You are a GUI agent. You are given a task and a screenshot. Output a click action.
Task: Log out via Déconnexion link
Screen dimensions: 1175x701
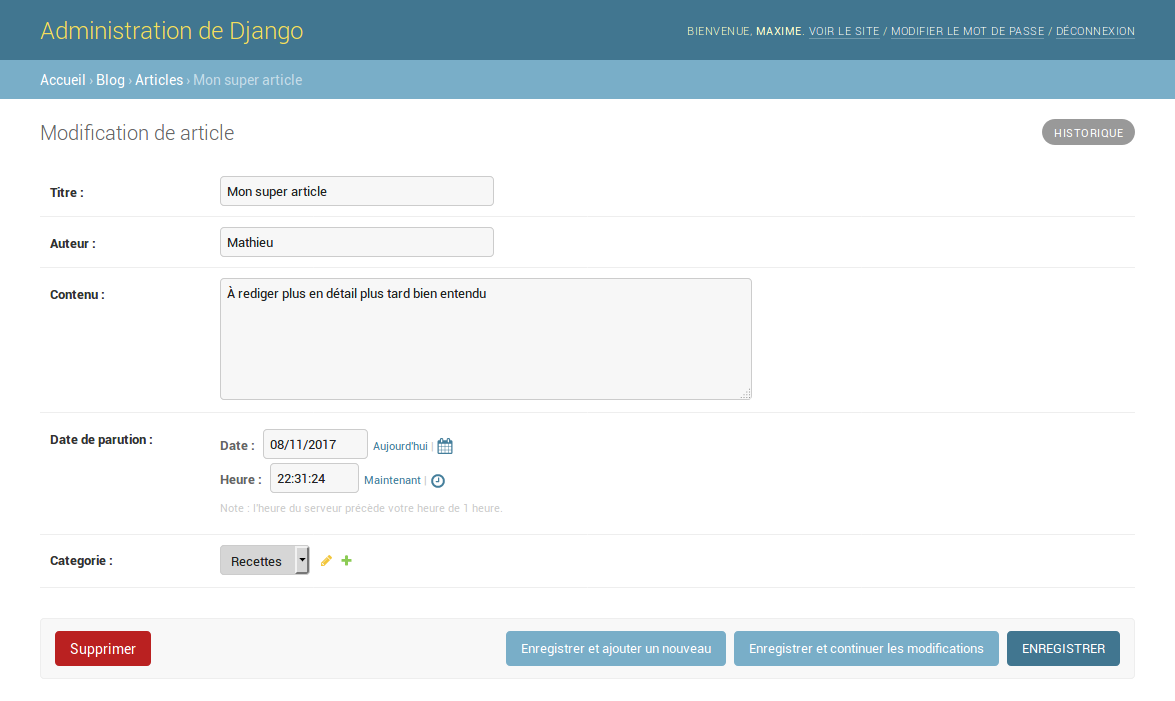click(1096, 31)
